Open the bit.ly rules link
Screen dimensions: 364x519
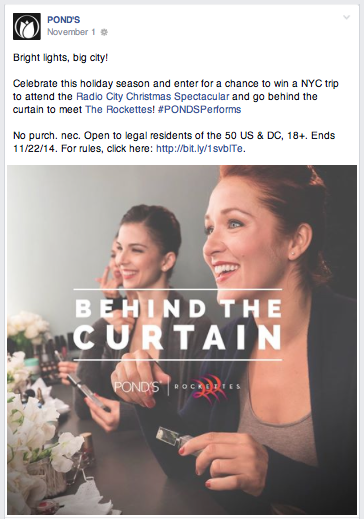coord(199,148)
